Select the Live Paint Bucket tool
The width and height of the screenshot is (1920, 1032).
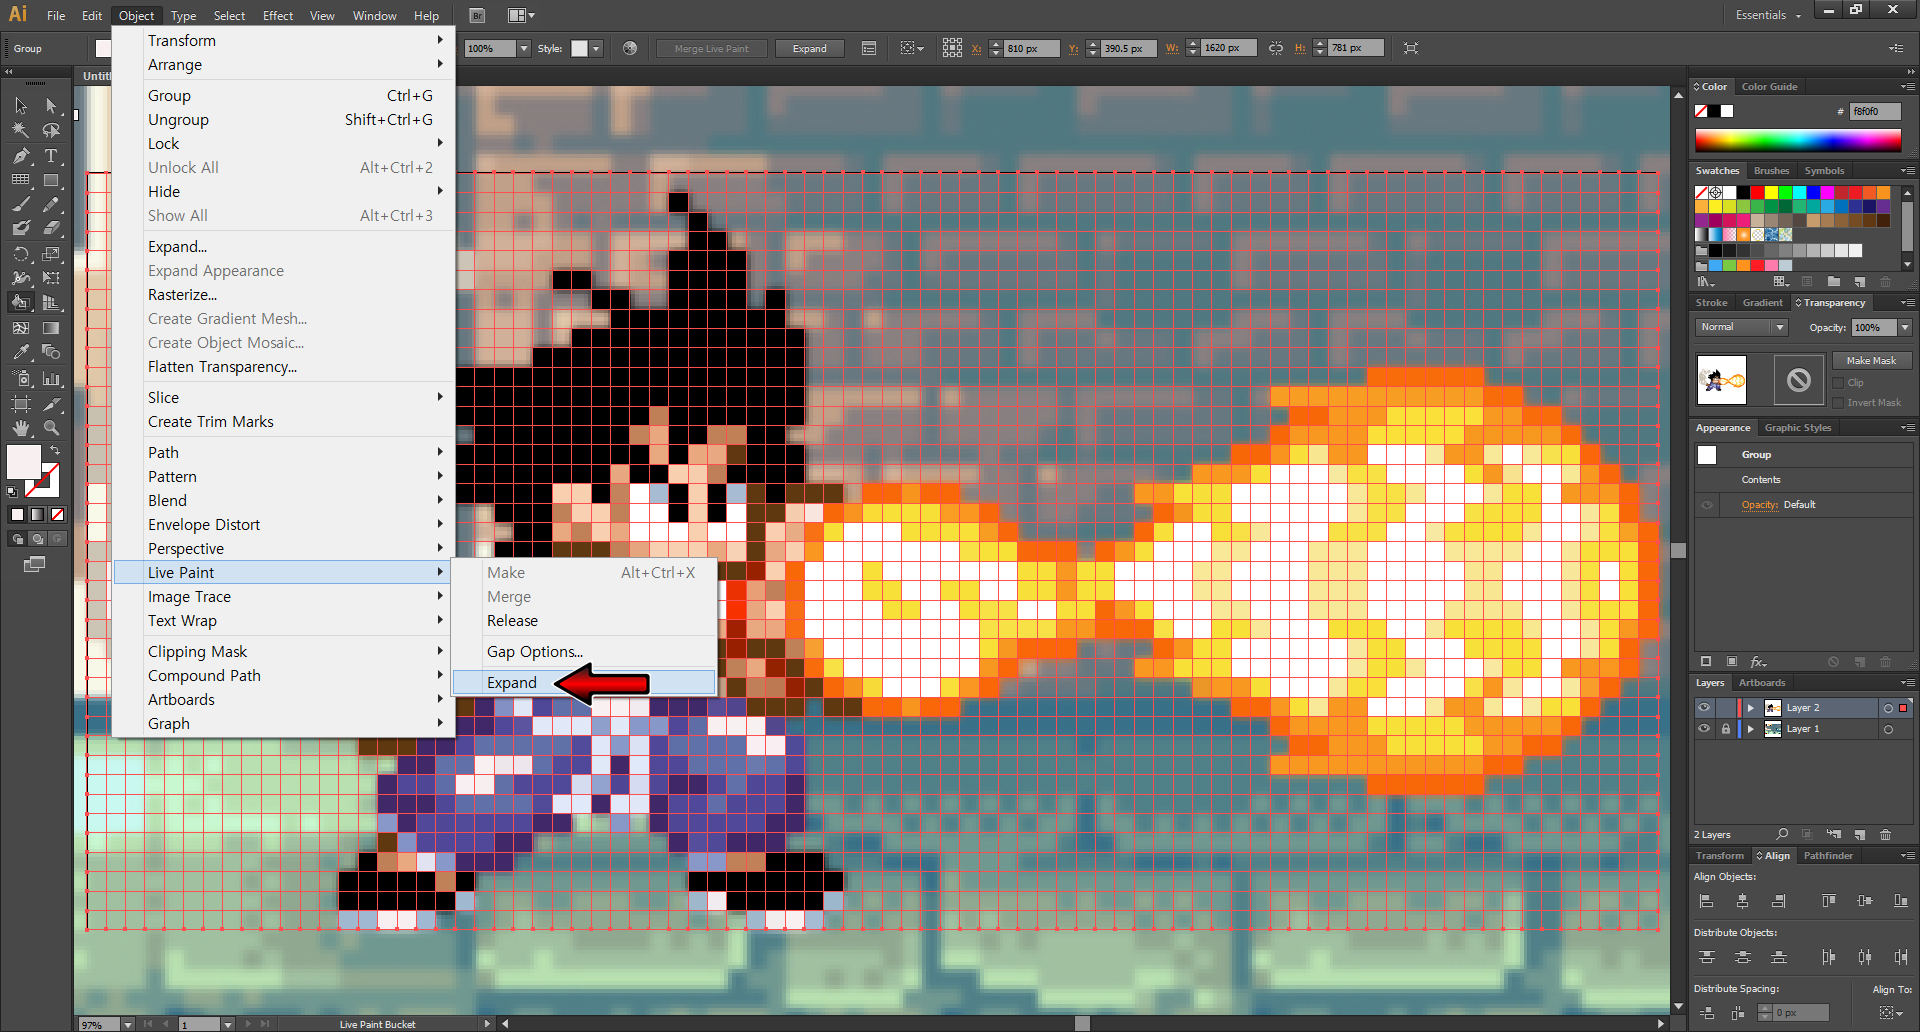click(x=21, y=303)
